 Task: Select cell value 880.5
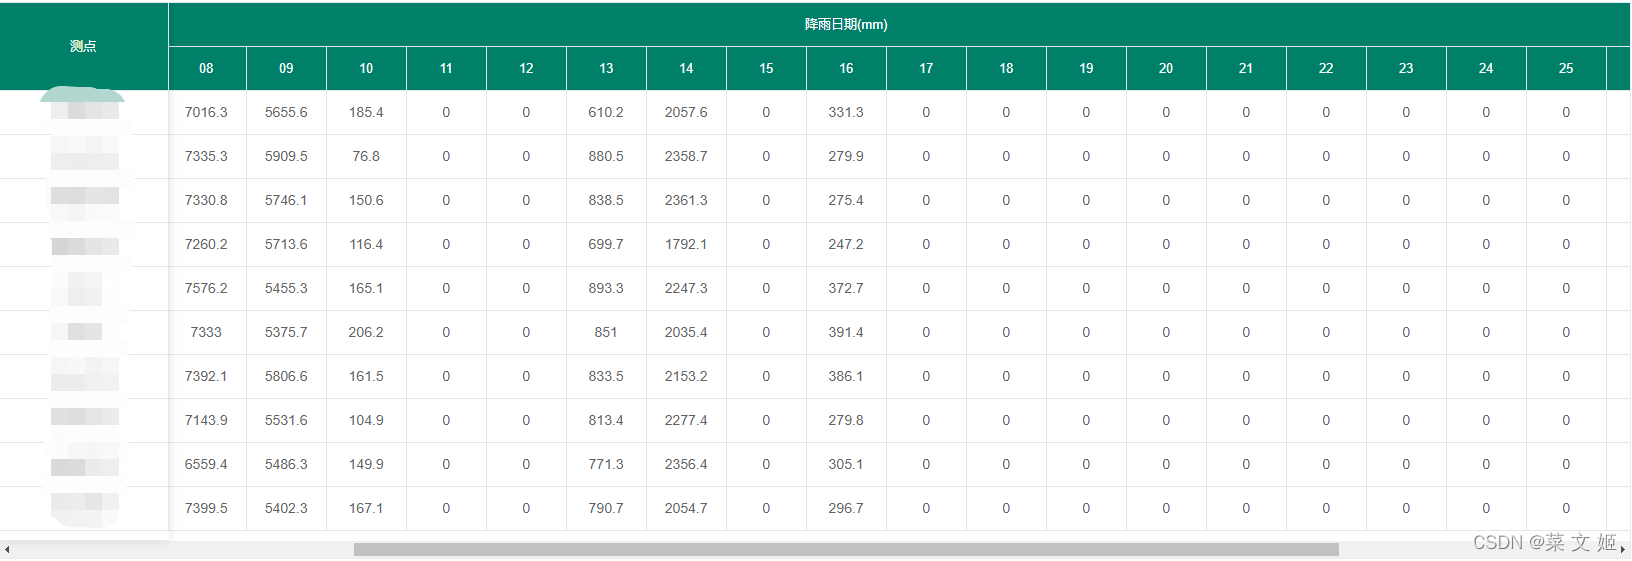[x=606, y=156]
